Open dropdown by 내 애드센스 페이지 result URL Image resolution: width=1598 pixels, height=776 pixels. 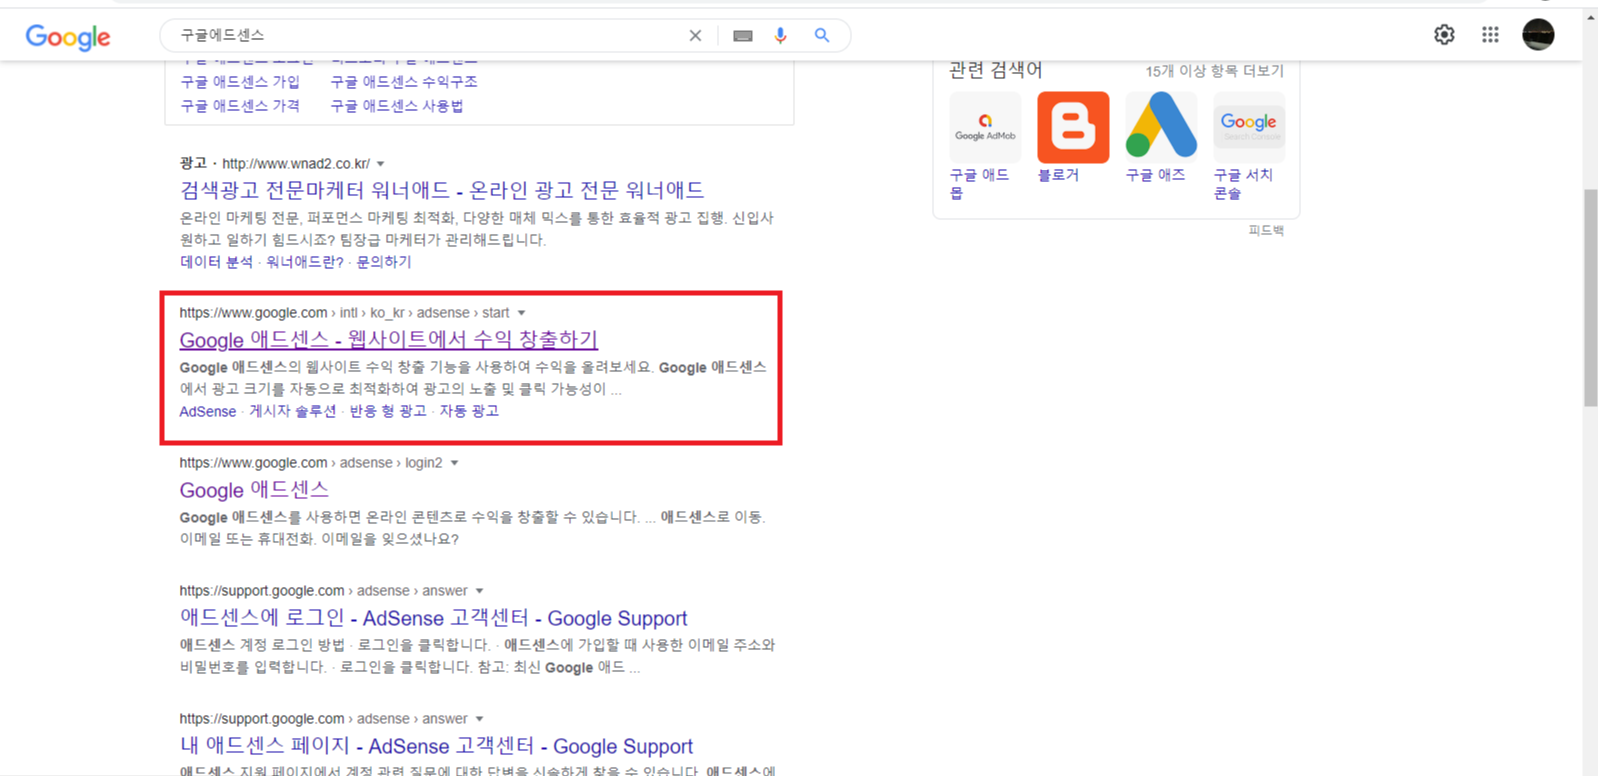(x=479, y=719)
